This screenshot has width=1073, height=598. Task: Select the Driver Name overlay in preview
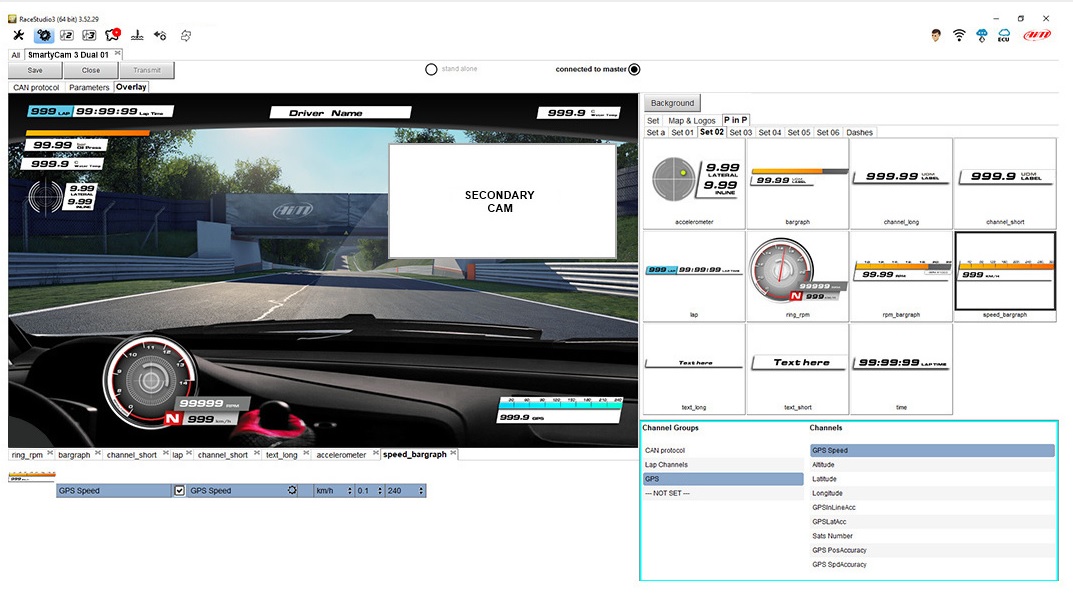[340, 113]
